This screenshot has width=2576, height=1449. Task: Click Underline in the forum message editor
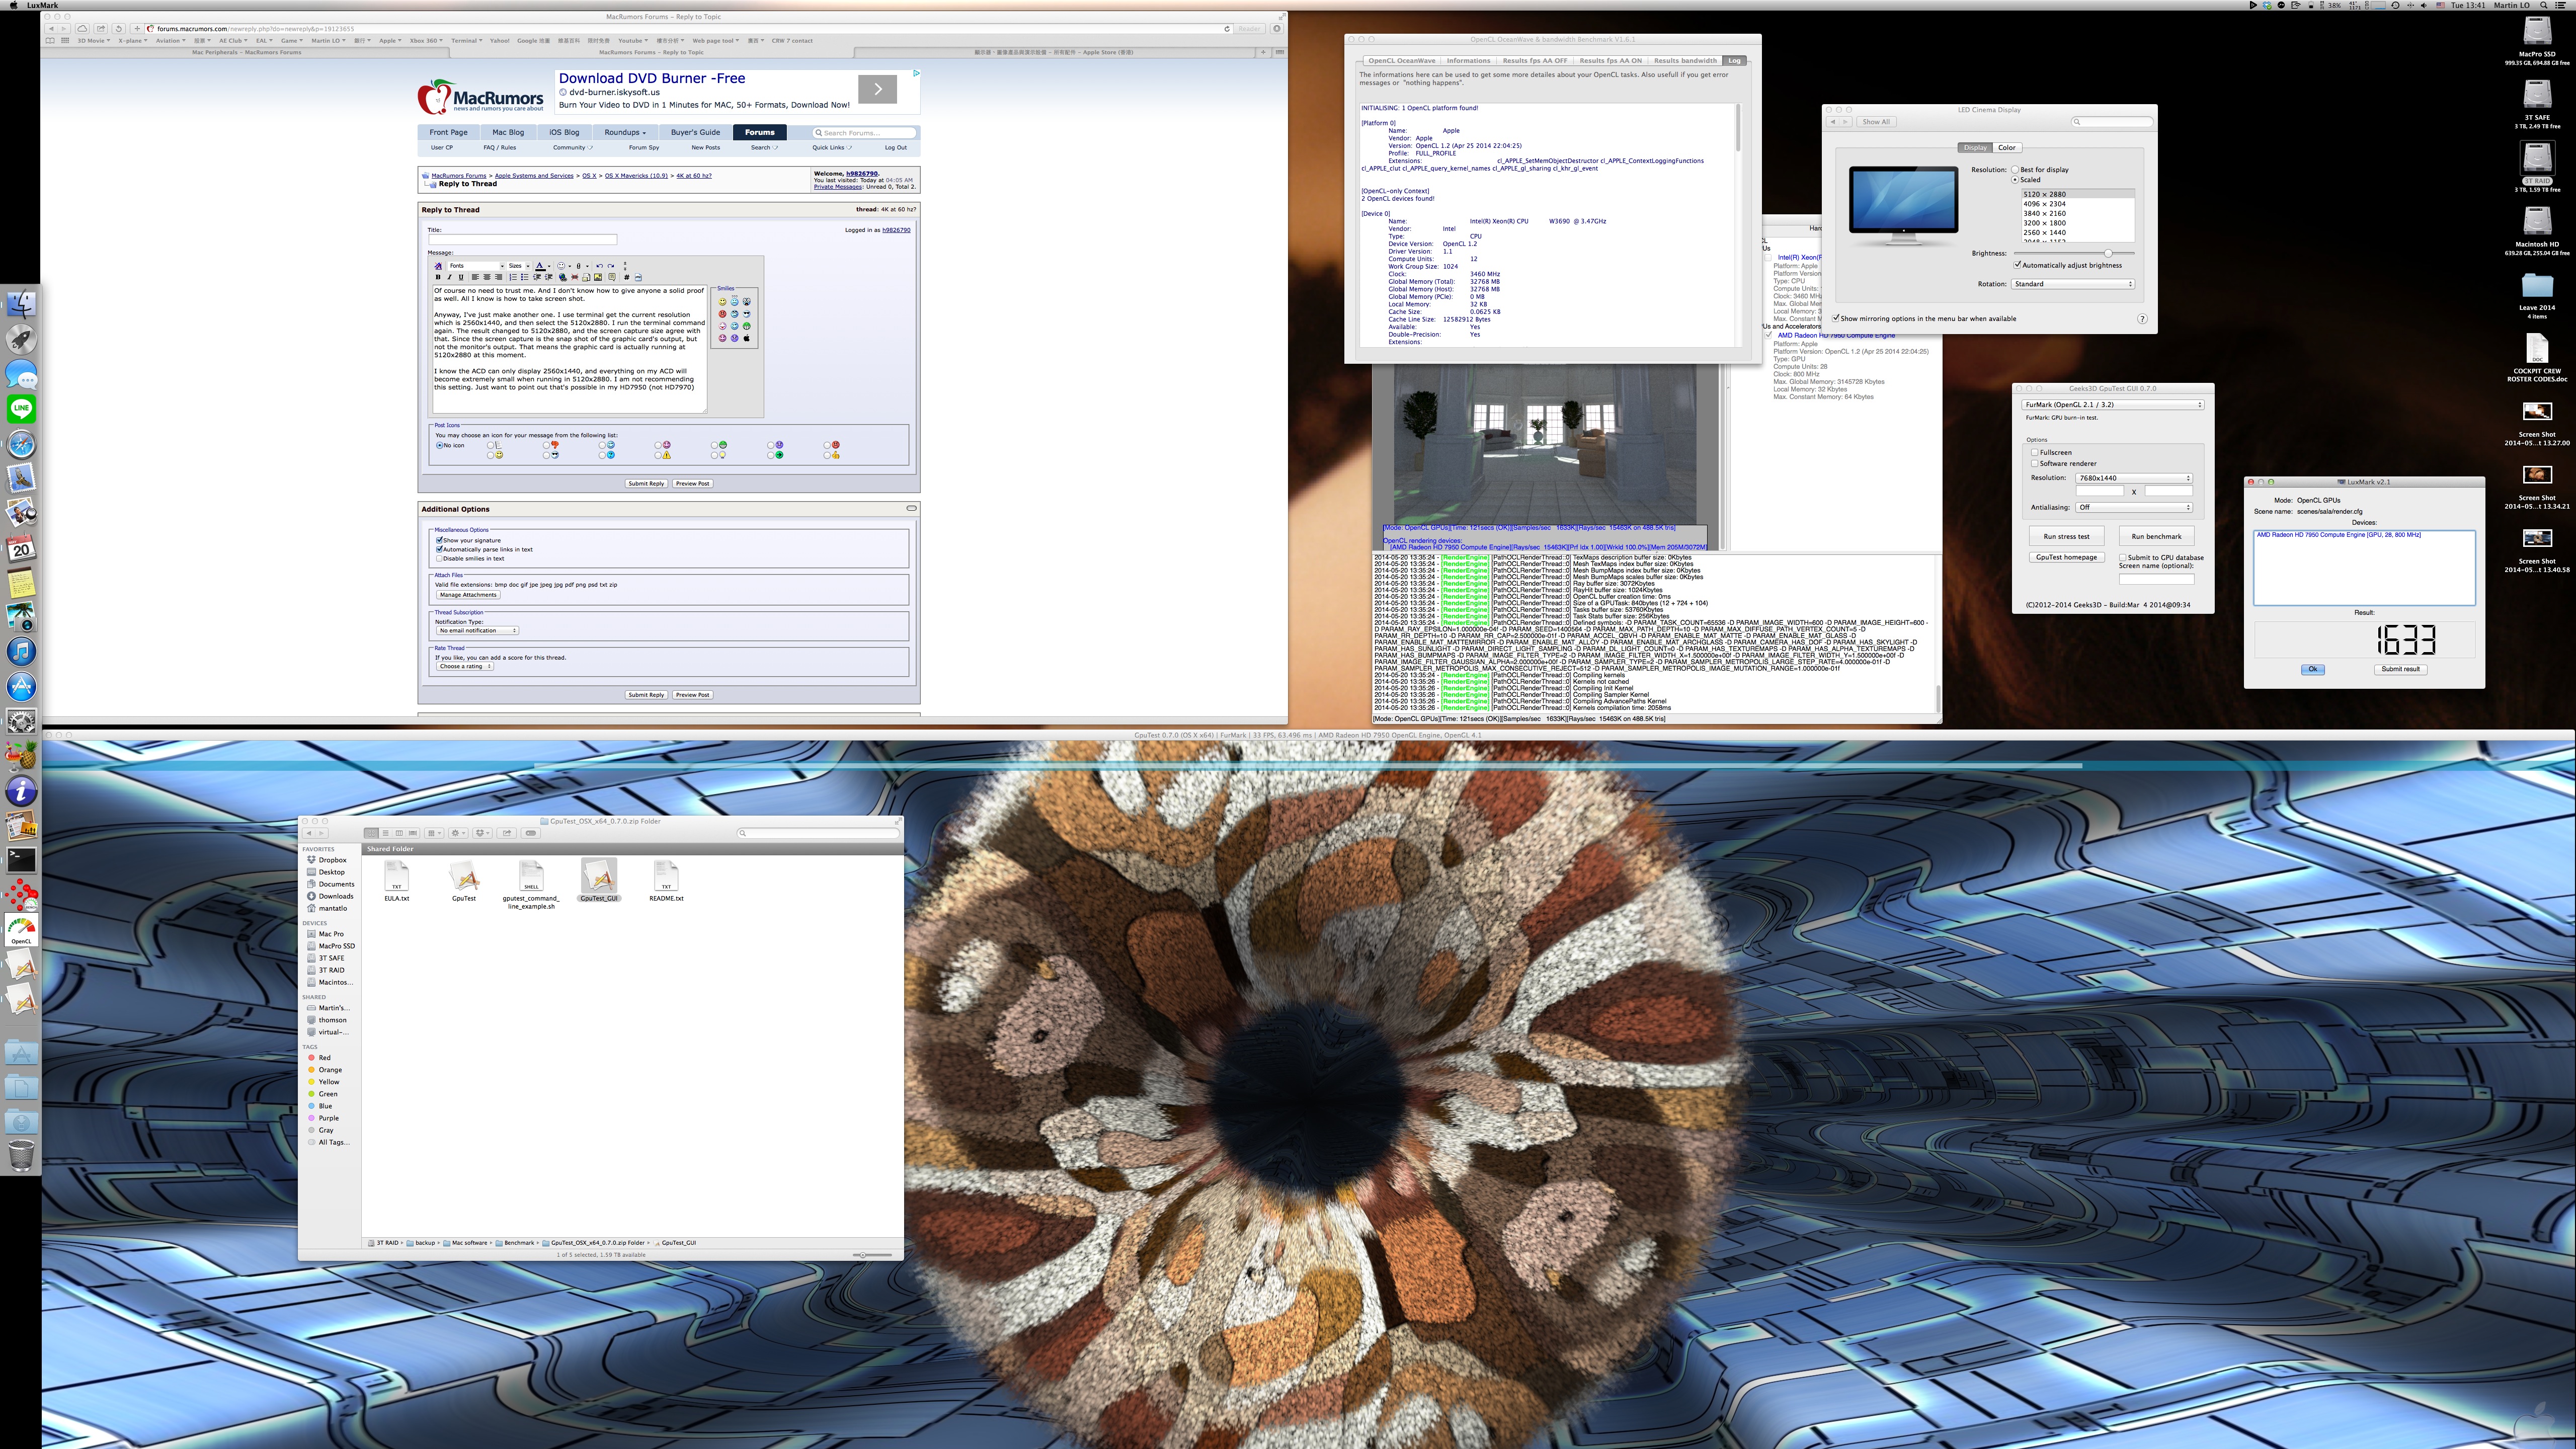tap(461, 277)
